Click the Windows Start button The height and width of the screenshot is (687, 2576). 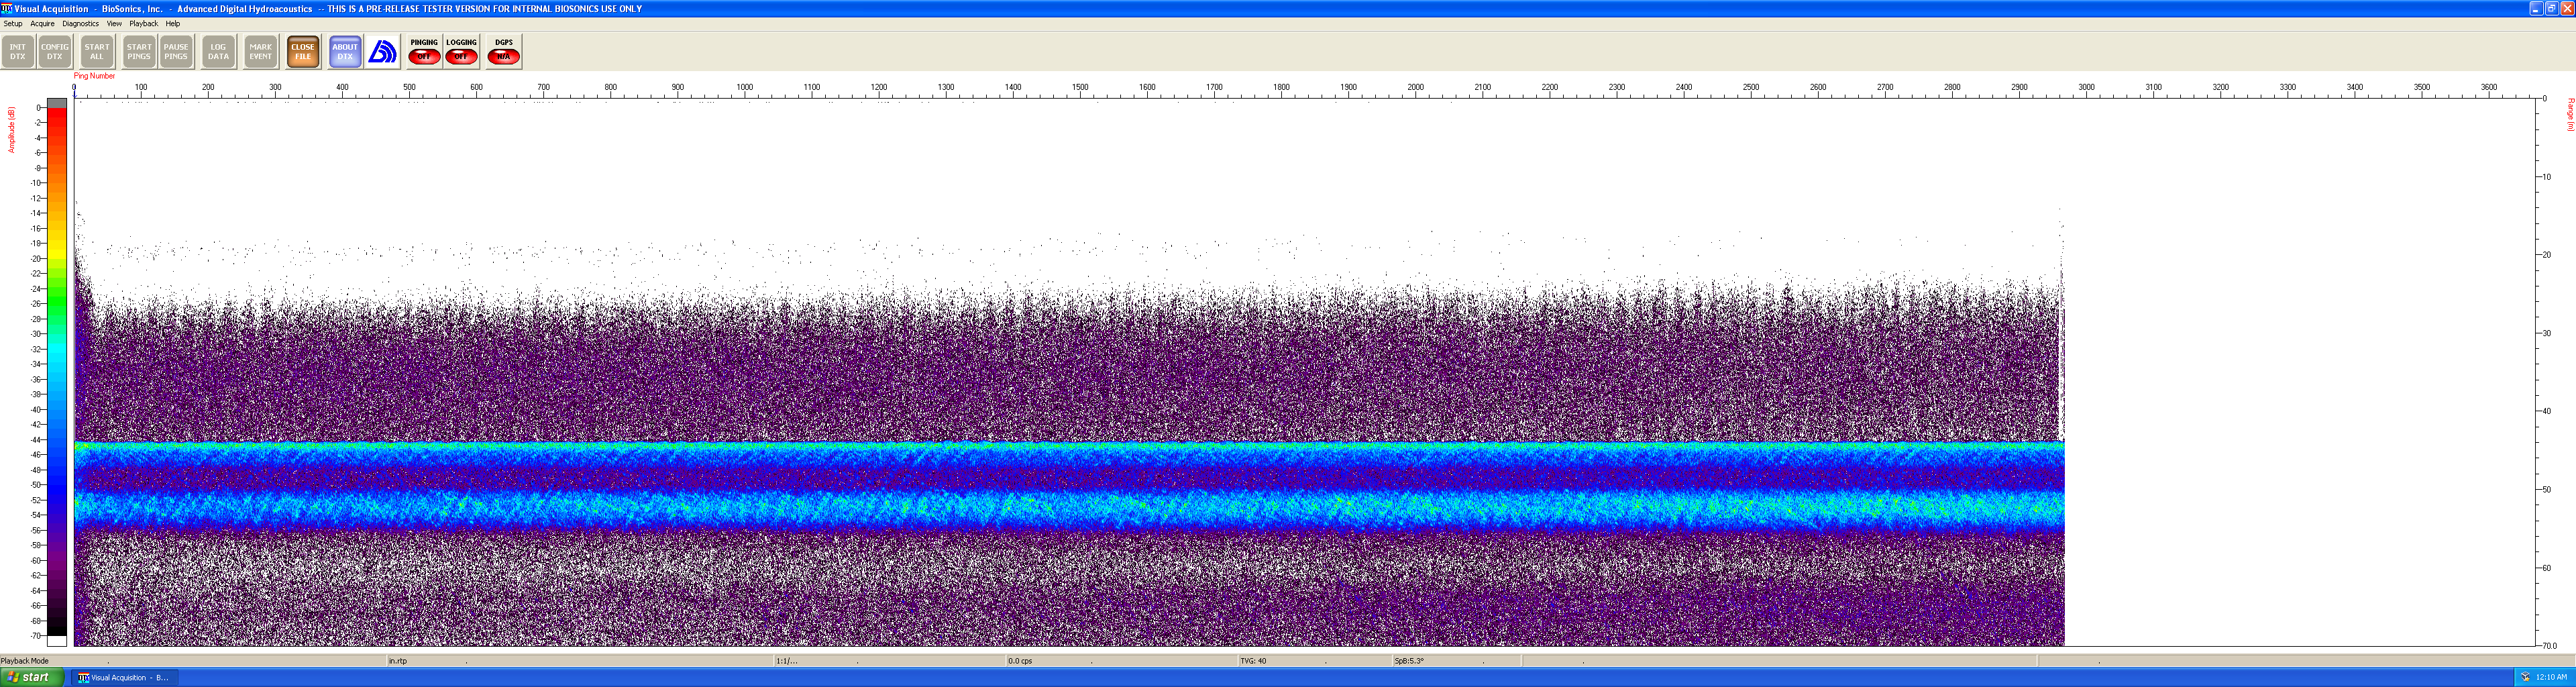[x=32, y=677]
